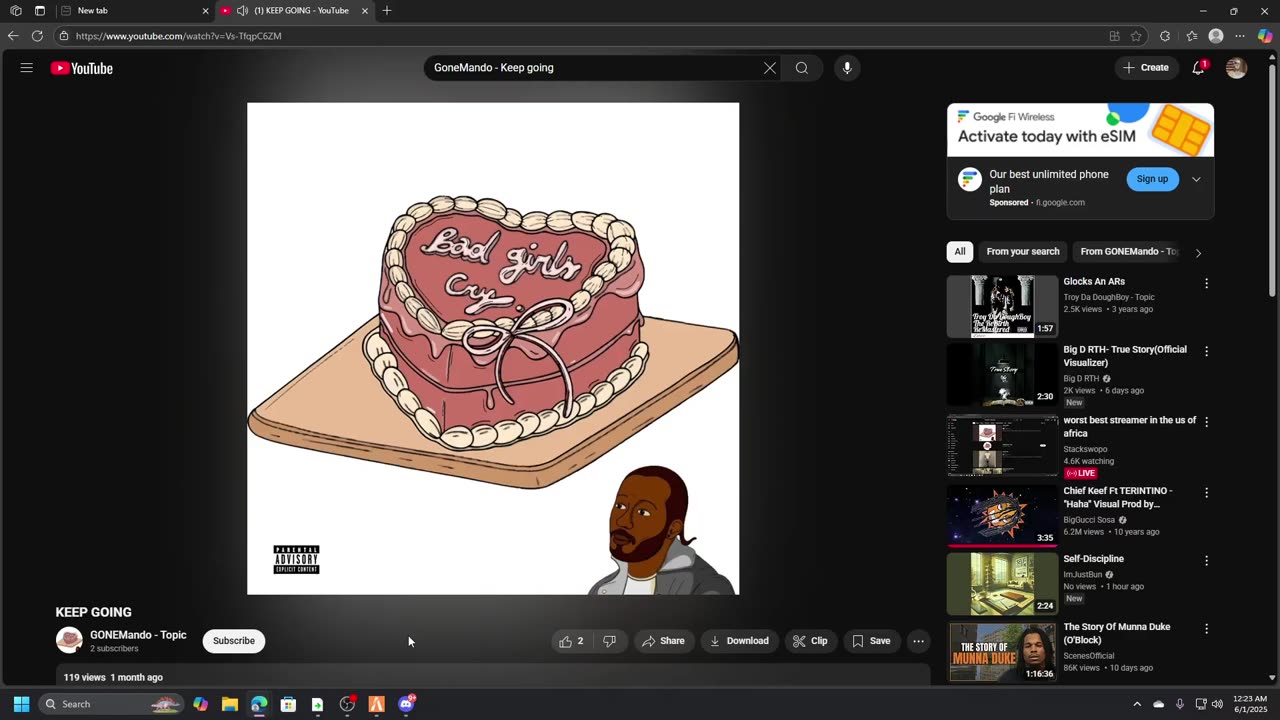Open options for Chief Keef video
The width and height of the screenshot is (1280, 720).
coord(1206,493)
